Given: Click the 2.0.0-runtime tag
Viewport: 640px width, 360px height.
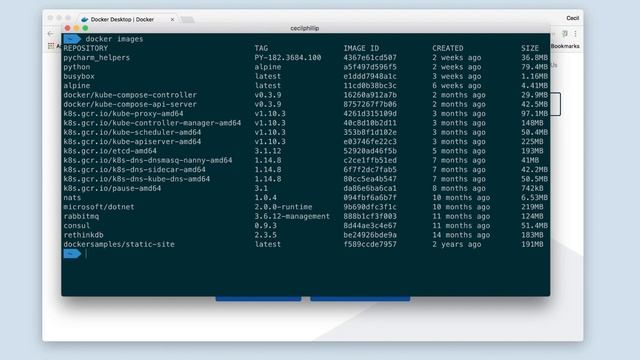Looking at the screenshot, I should 283,207.
